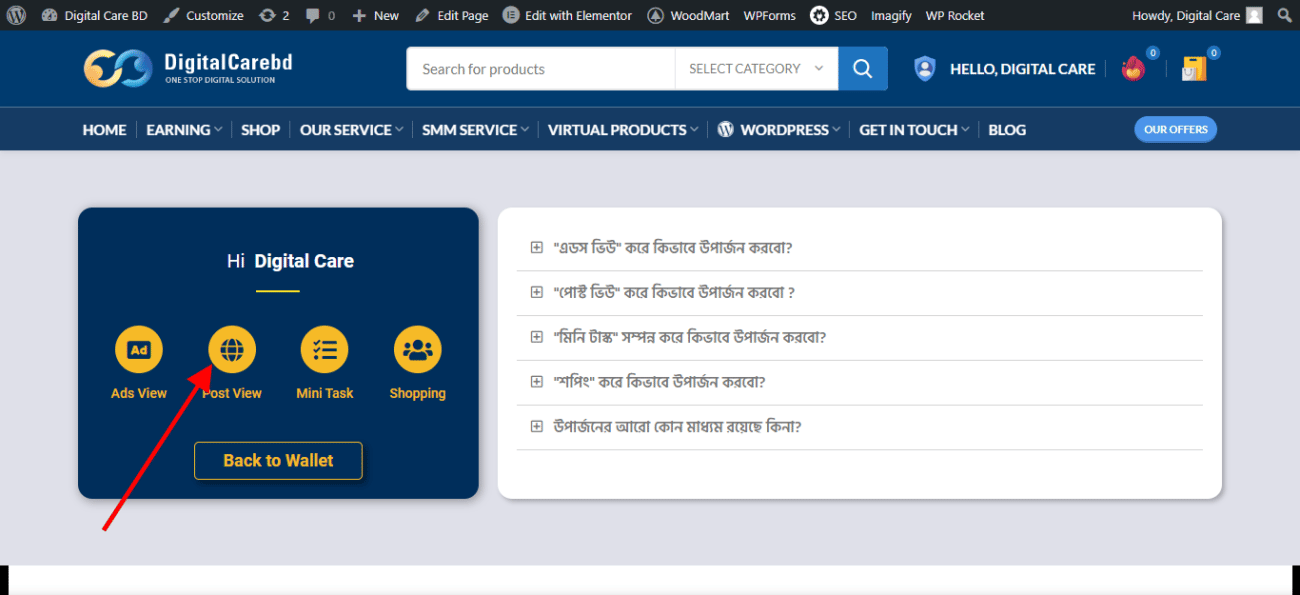The image size is (1300, 595).
Task: Select the Shopping people icon
Action: tap(418, 350)
